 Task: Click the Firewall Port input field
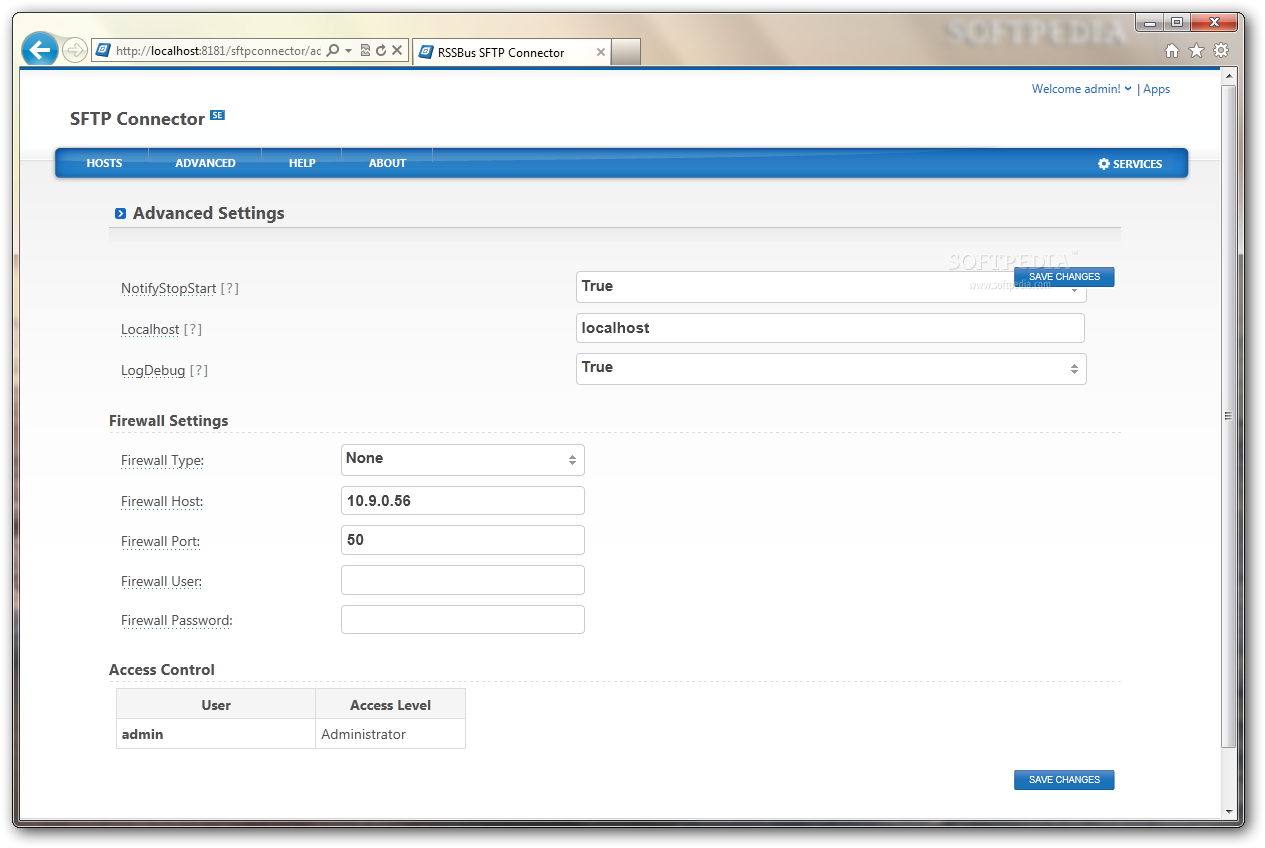pos(463,540)
